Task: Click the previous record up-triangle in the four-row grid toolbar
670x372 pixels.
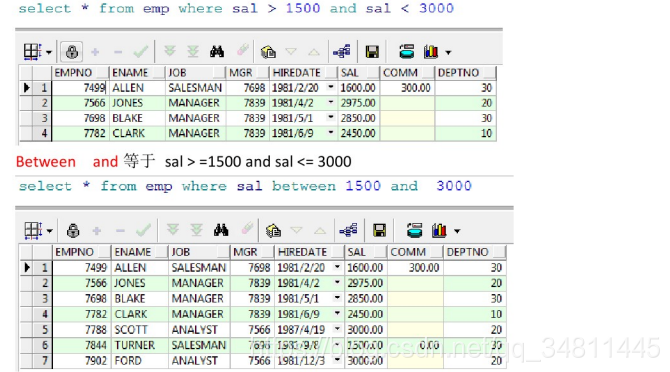Action: pyautogui.click(x=314, y=52)
